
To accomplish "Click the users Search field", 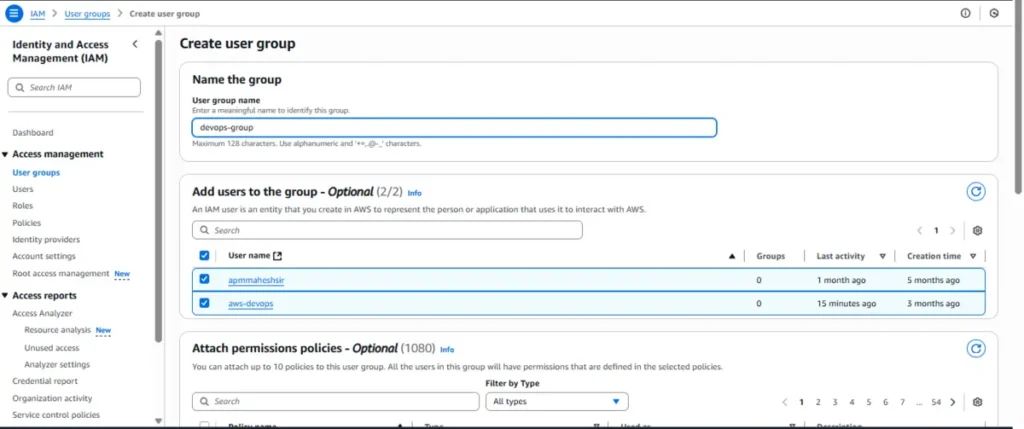I will click(387, 230).
